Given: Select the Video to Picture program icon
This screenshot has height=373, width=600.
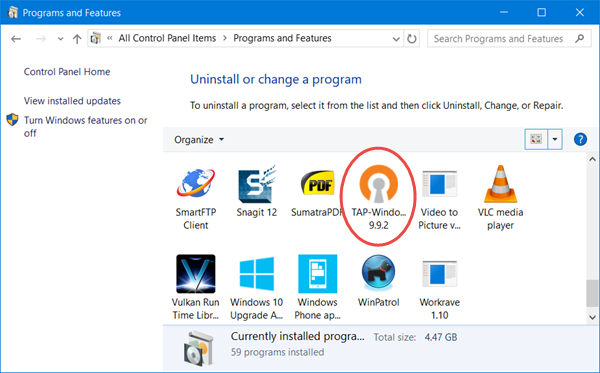Looking at the screenshot, I should click(439, 184).
